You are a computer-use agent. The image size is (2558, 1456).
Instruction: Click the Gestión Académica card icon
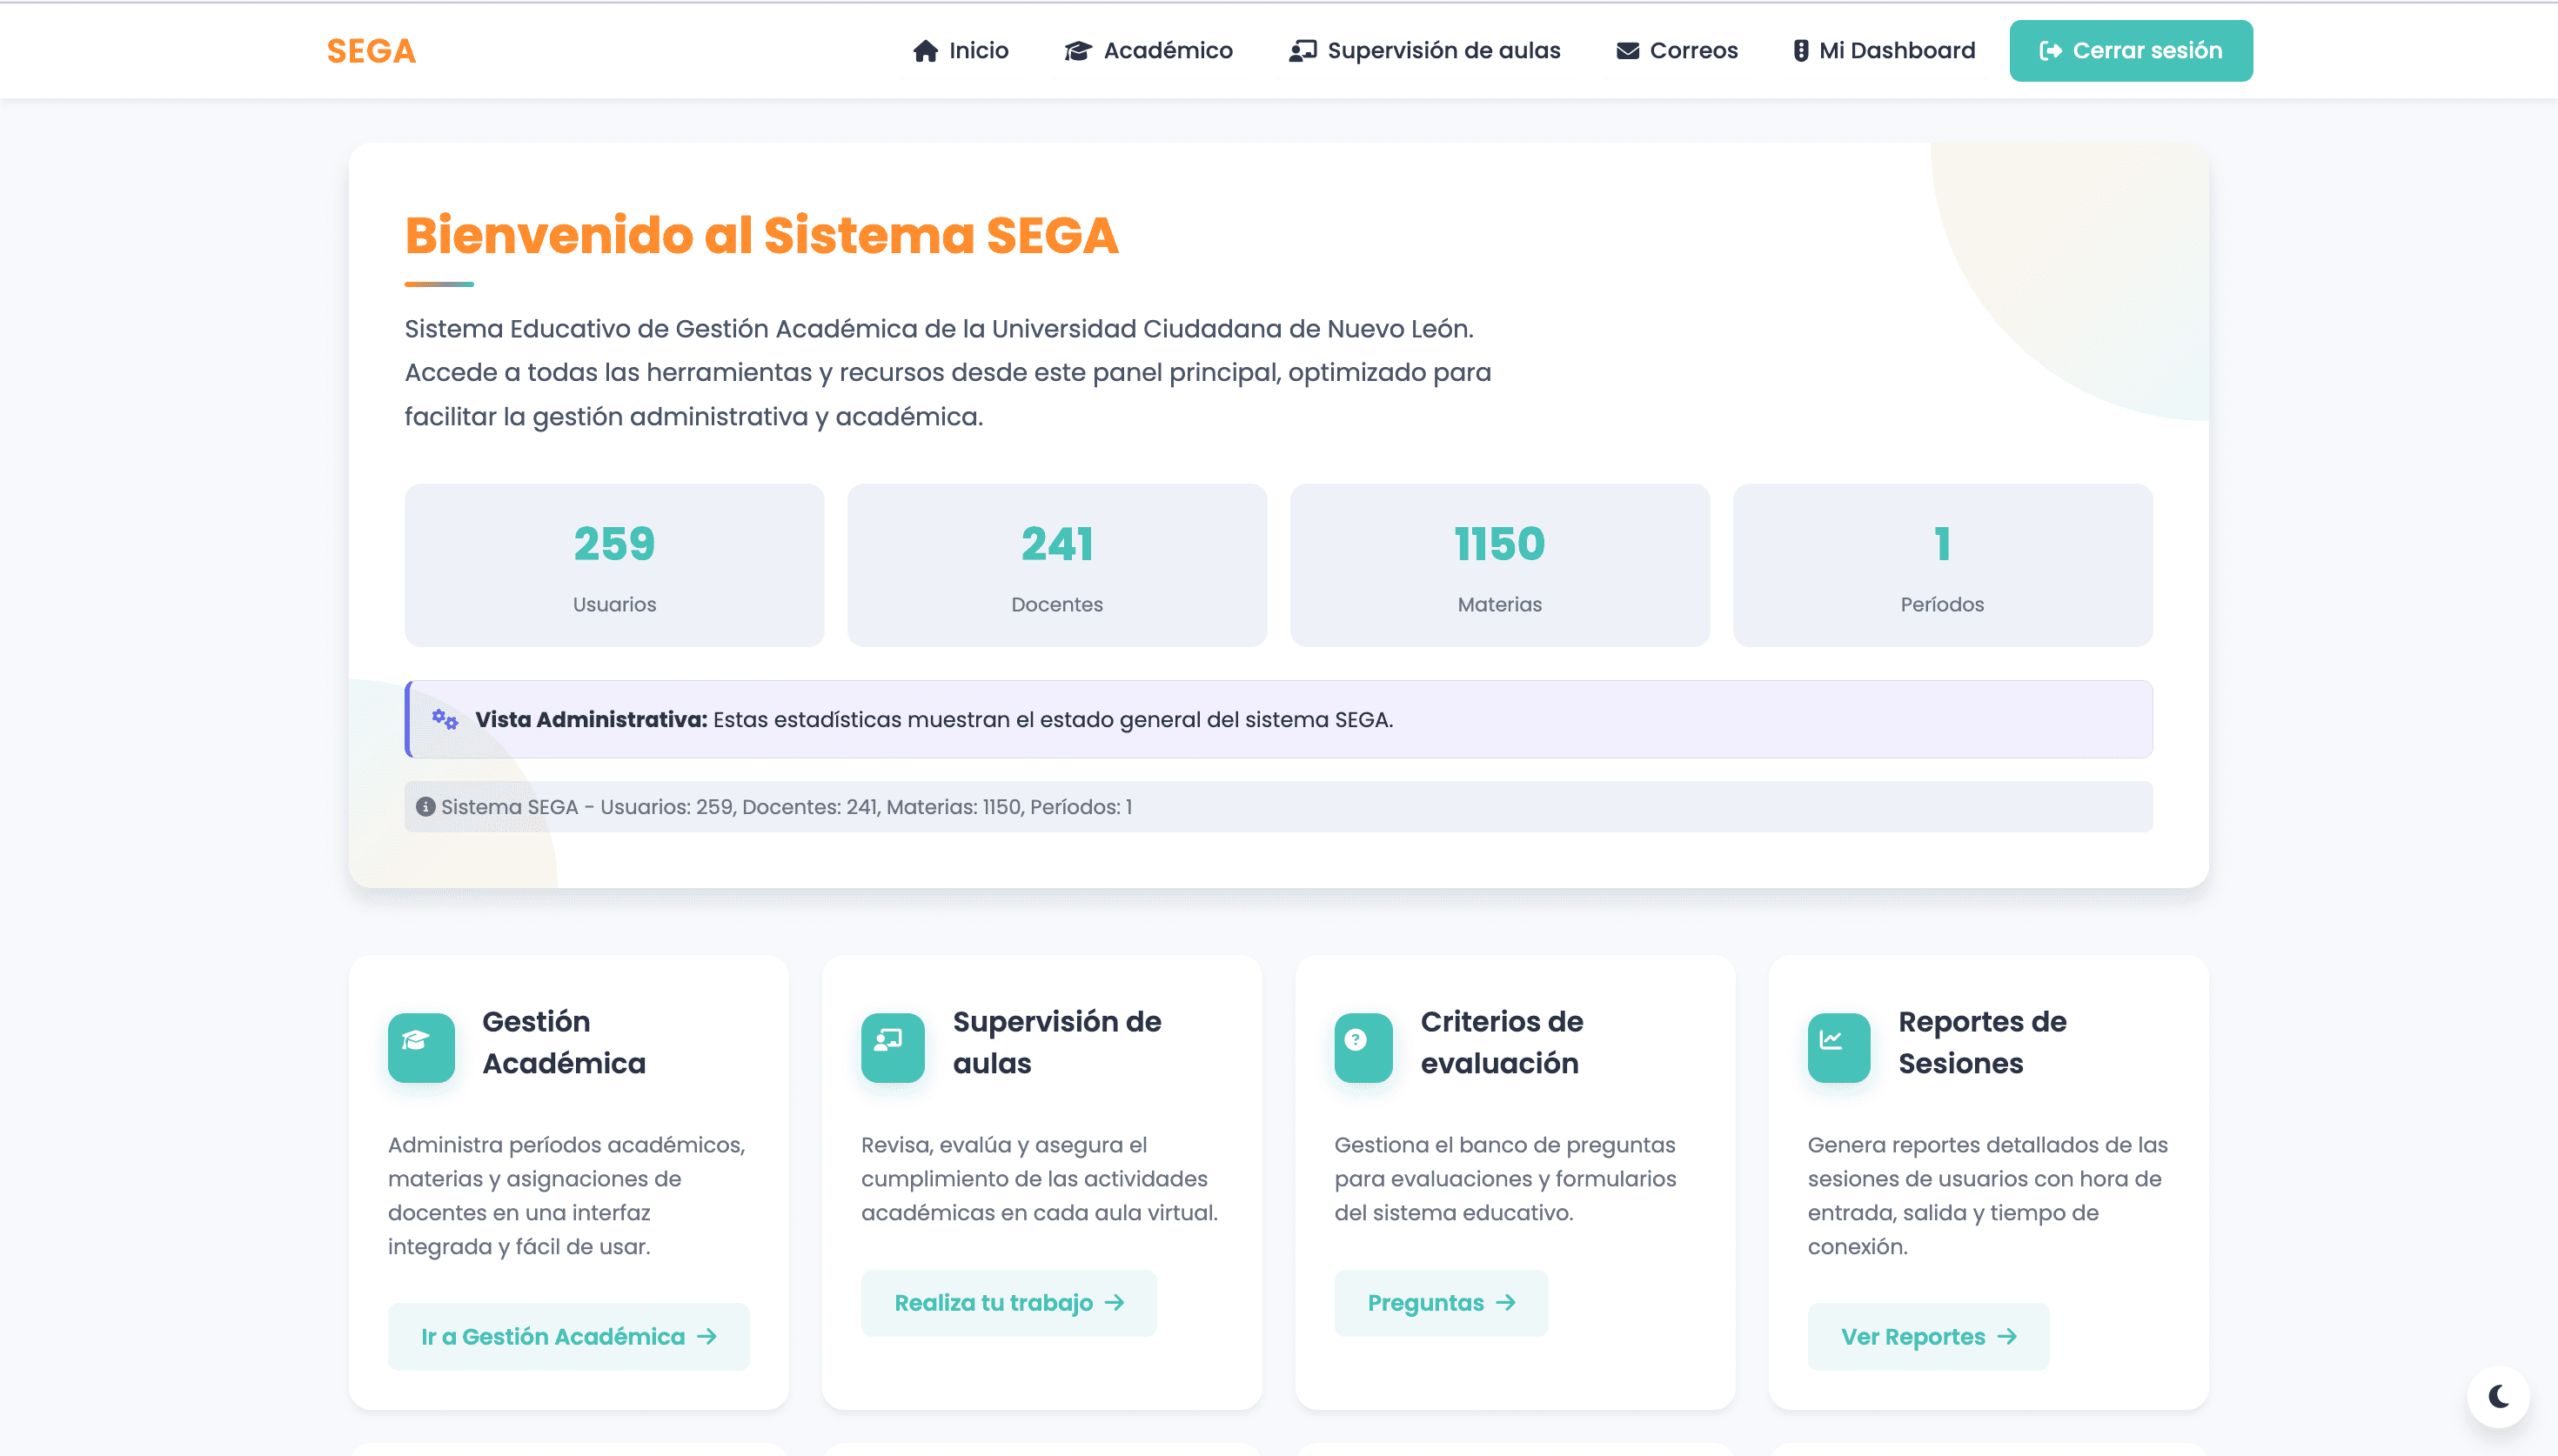click(x=421, y=1048)
